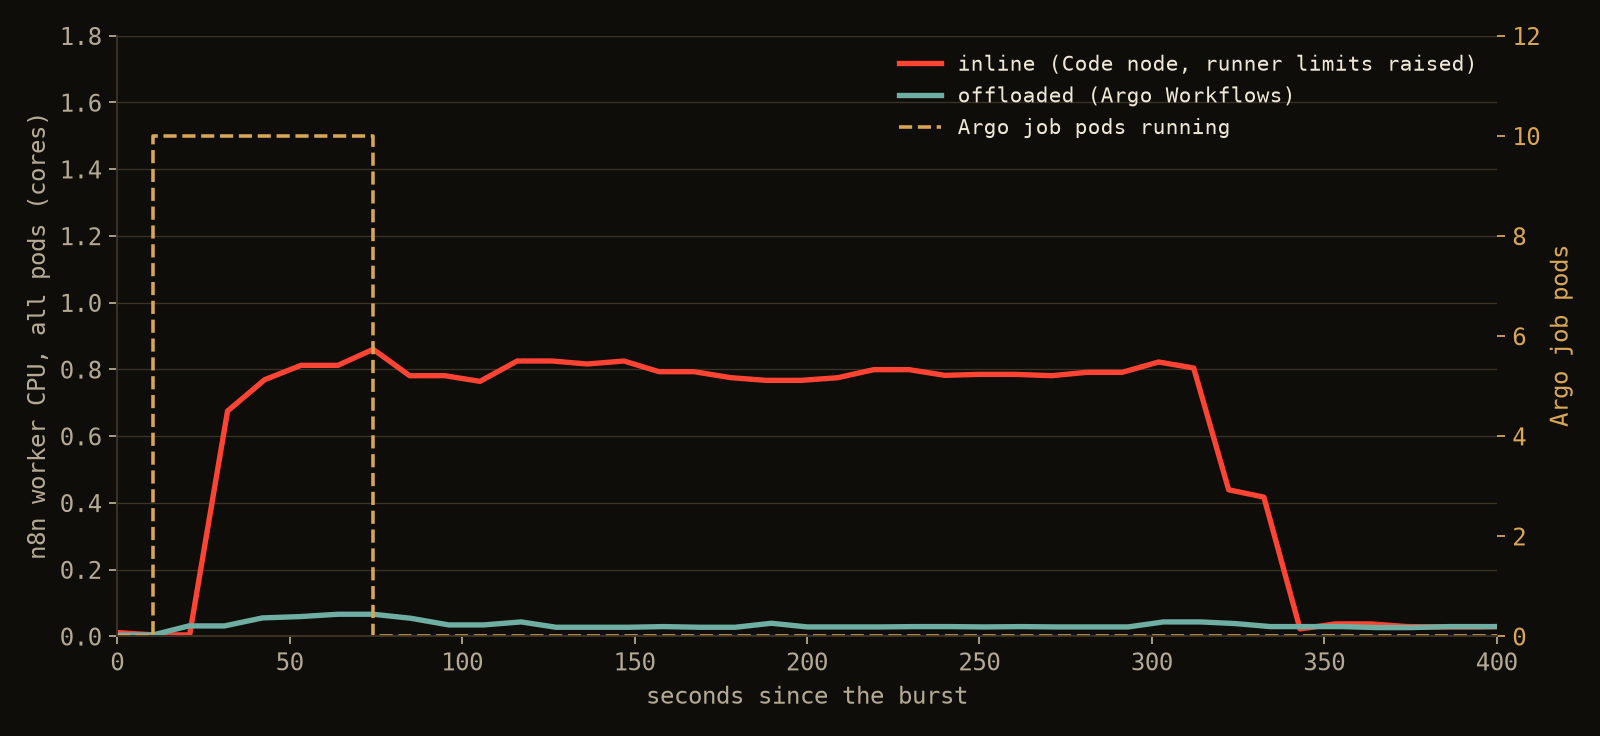Screen dimensions: 1600x736
Task: Click the "n8n worker CPU, all pods (cores)" axis title
Action: pos(38,336)
